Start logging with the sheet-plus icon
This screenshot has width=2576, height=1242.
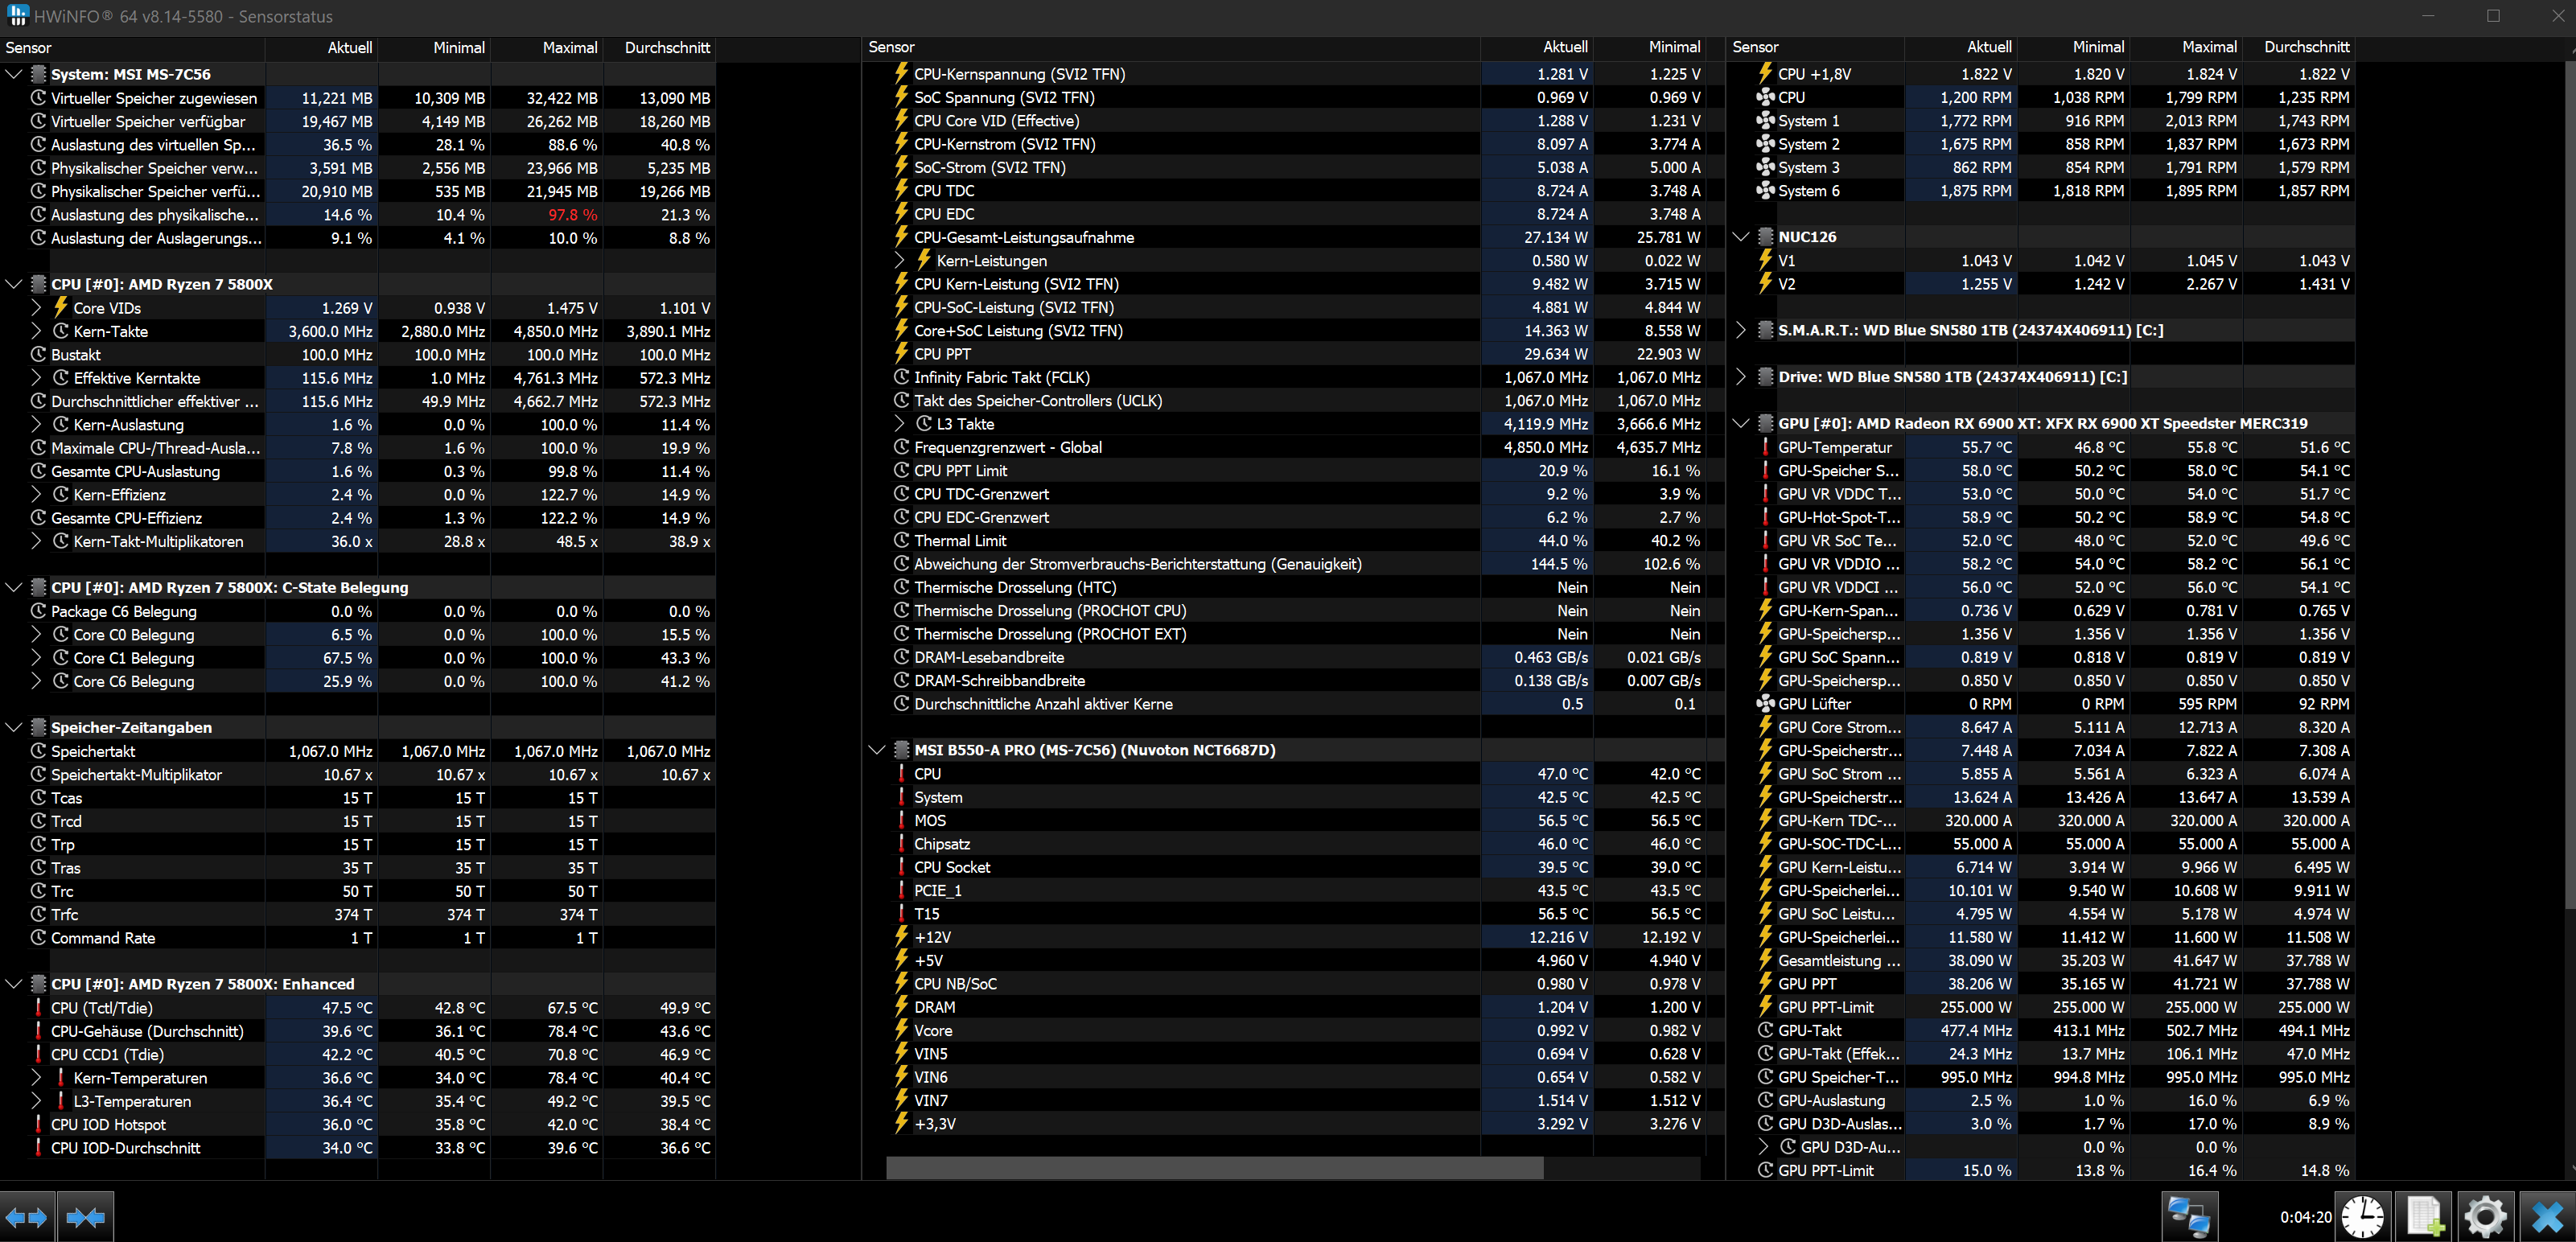click(x=2425, y=1217)
